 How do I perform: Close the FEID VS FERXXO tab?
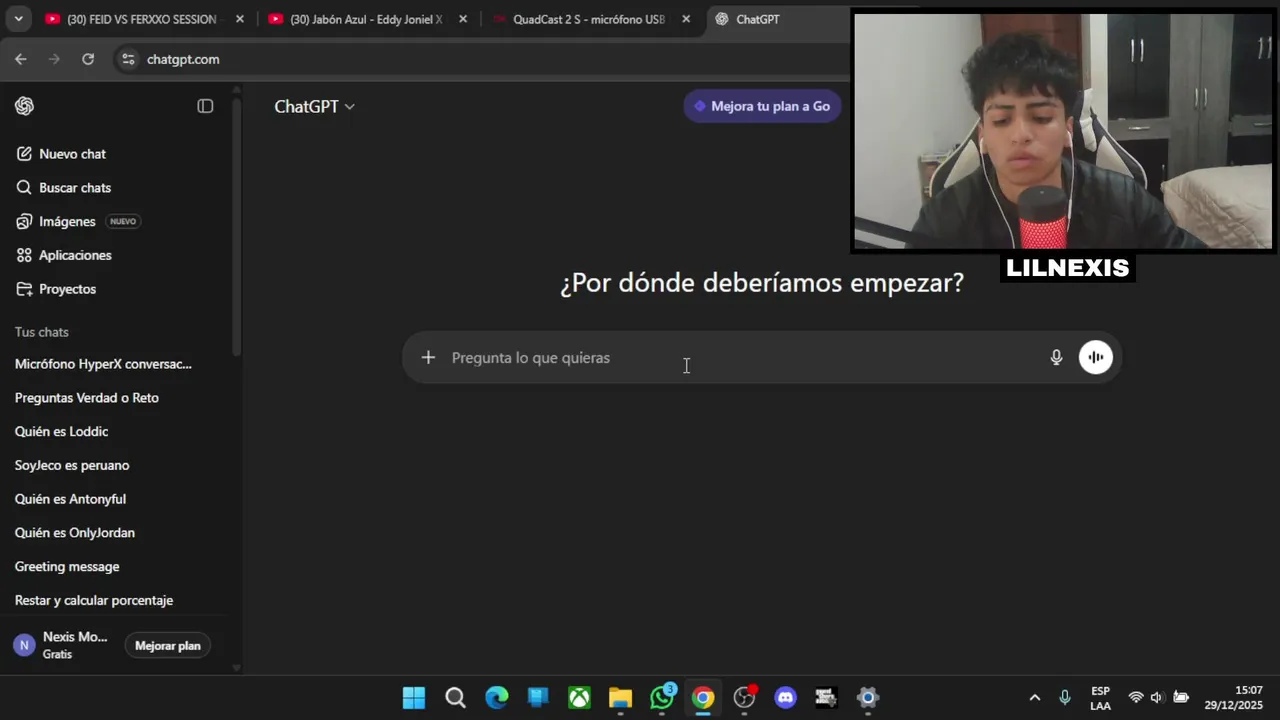[x=240, y=19]
